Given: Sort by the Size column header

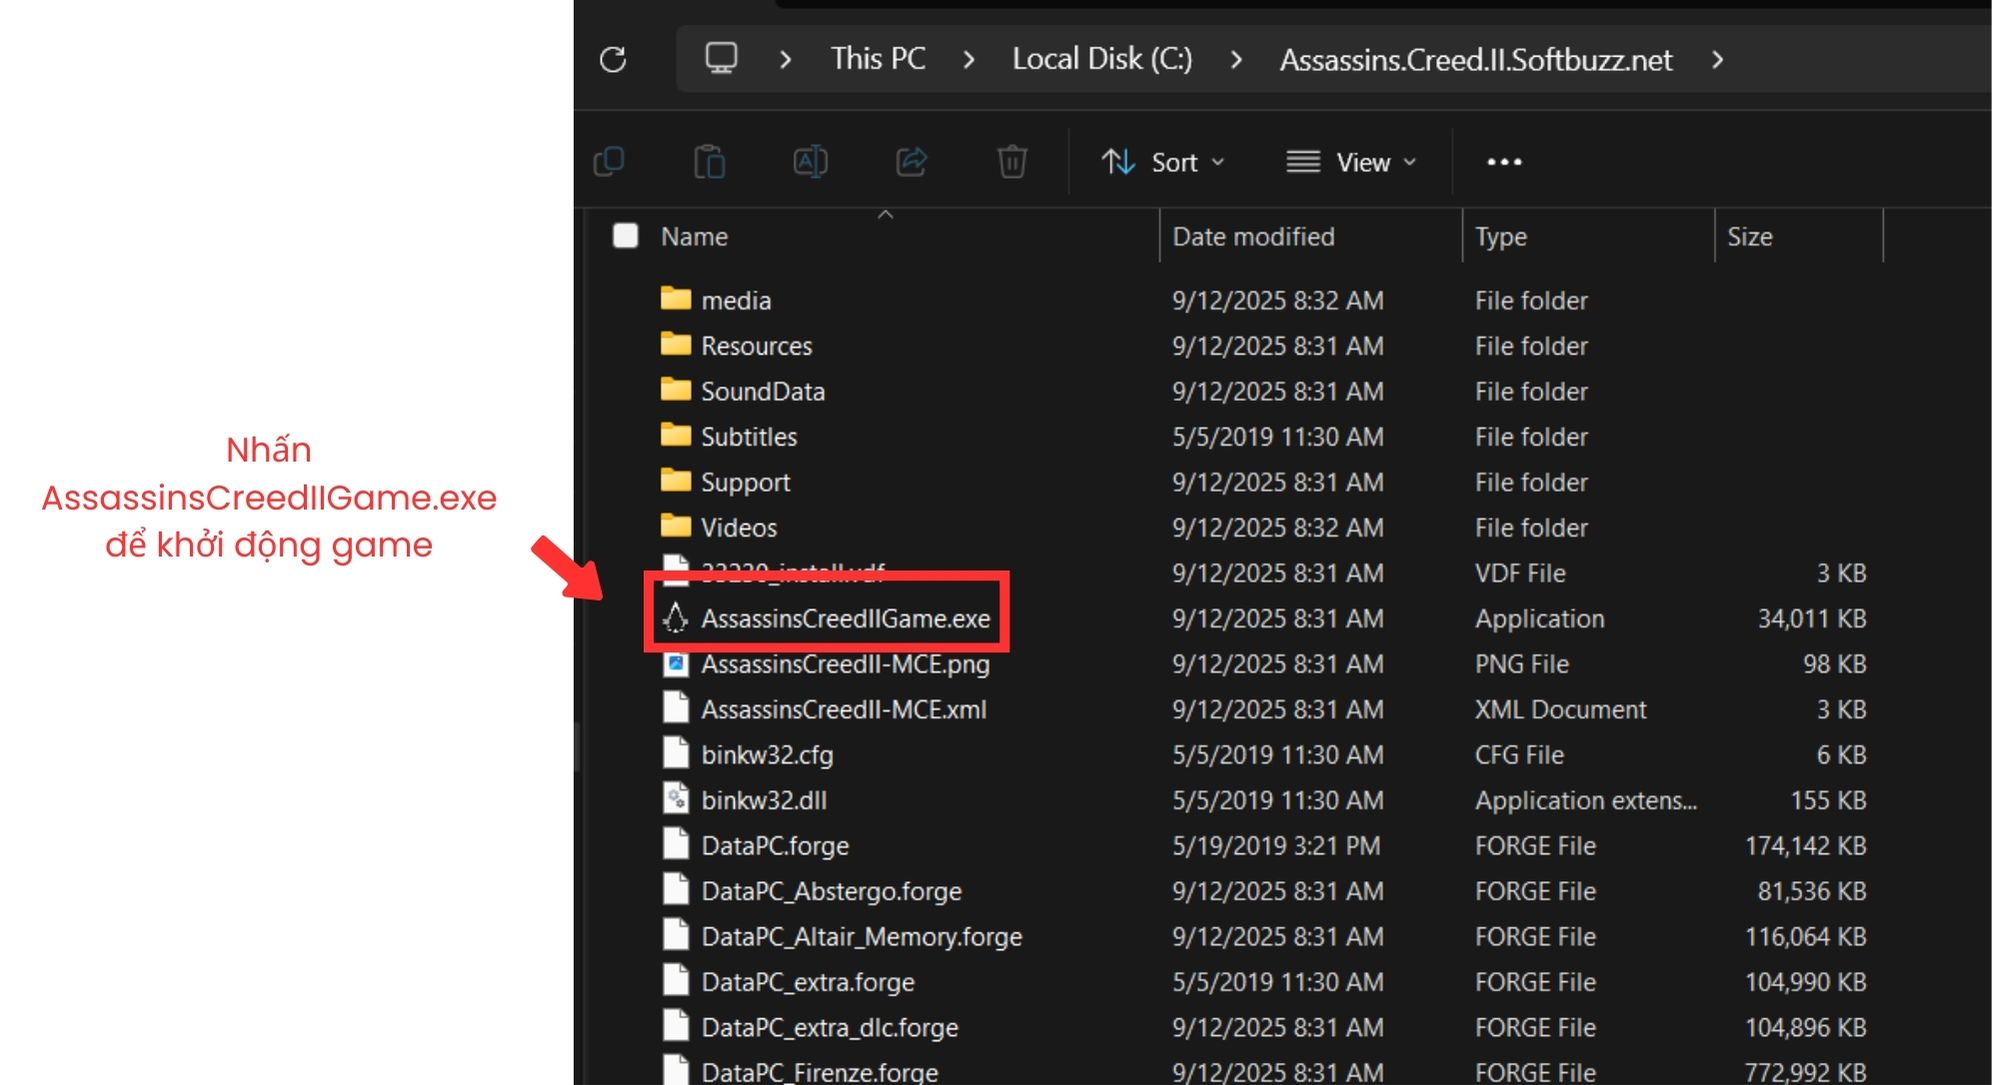Looking at the screenshot, I should click(x=1750, y=237).
